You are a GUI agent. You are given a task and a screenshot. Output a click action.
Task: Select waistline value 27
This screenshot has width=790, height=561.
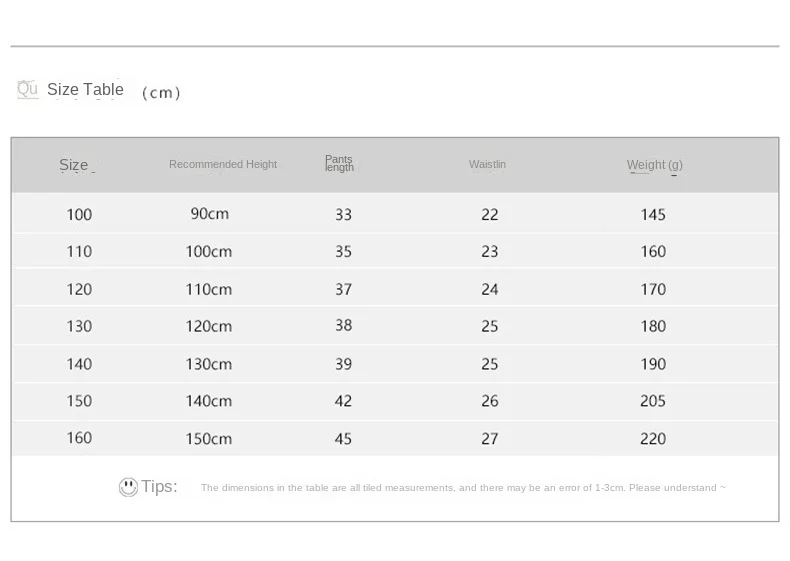pos(490,439)
